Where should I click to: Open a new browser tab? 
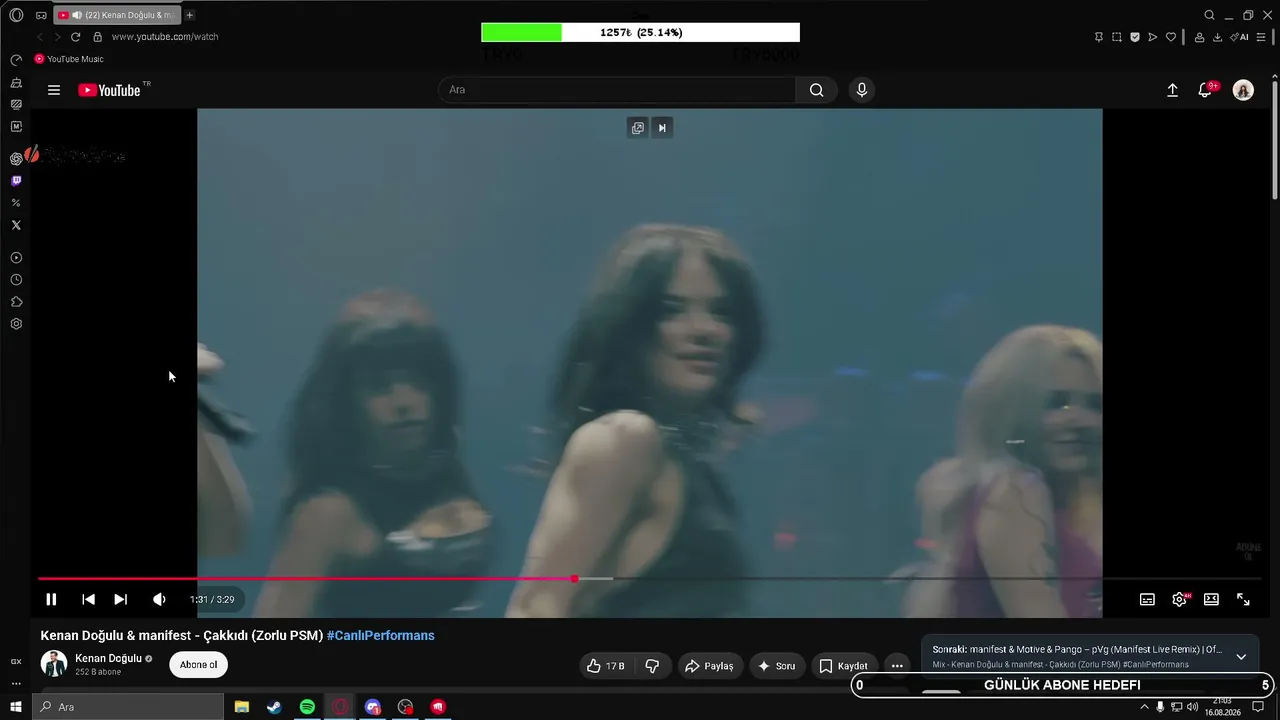(x=190, y=15)
